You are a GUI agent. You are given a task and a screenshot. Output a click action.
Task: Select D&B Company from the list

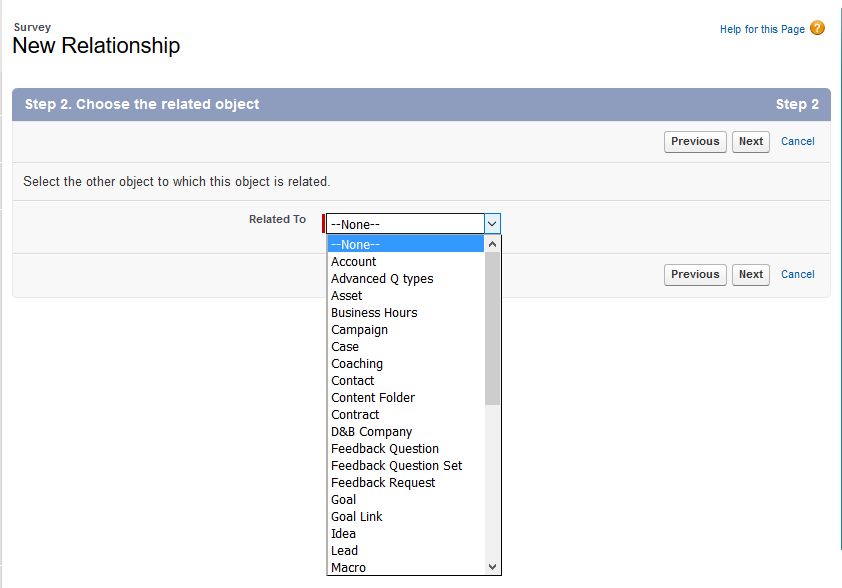[371, 432]
